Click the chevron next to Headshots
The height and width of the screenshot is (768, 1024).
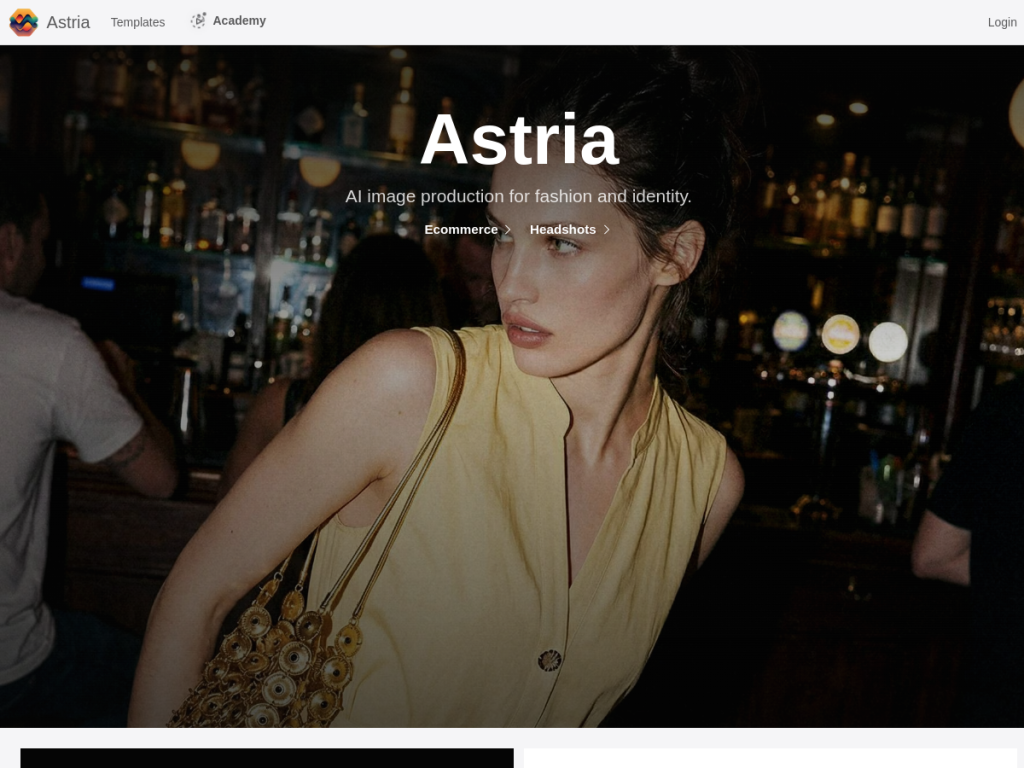coord(606,229)
